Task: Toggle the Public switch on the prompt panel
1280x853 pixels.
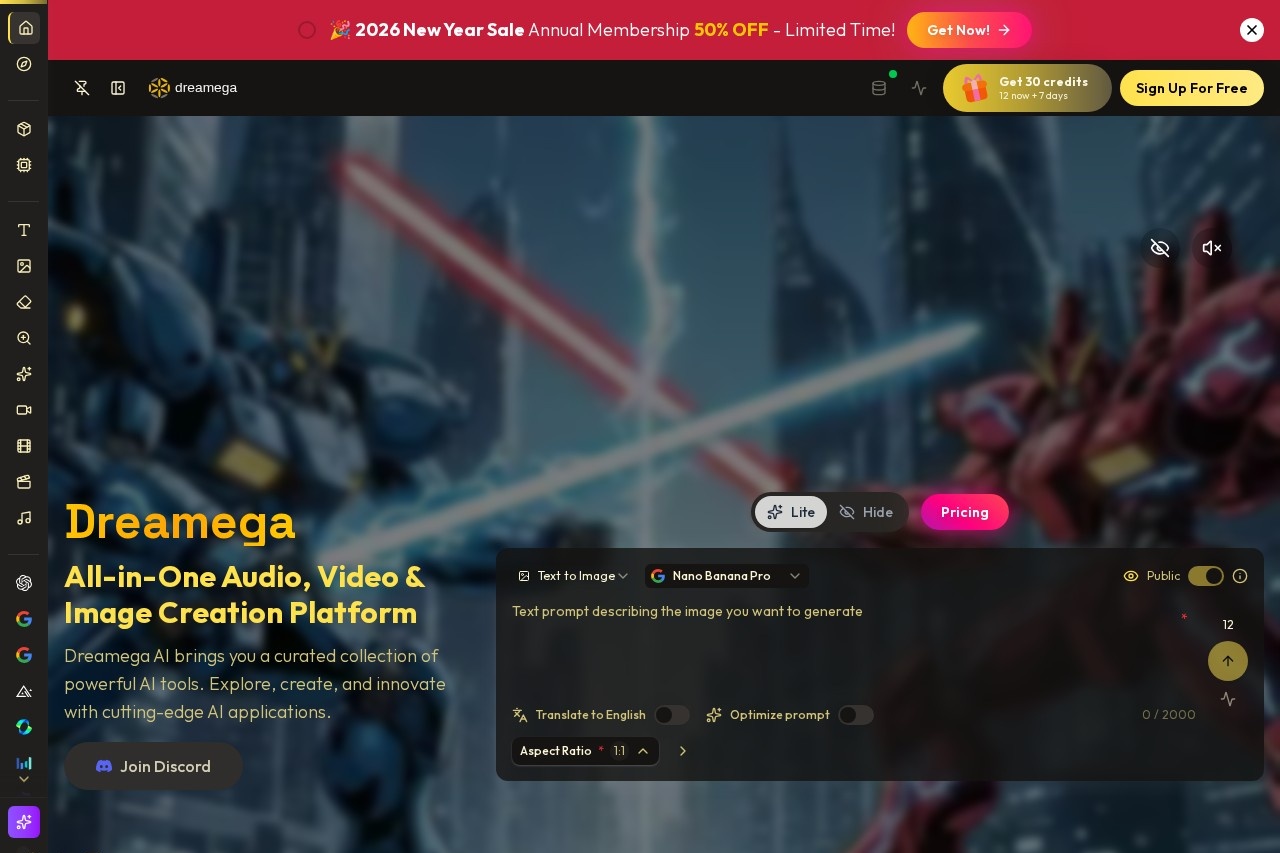Action: [x=1206, y=576]
